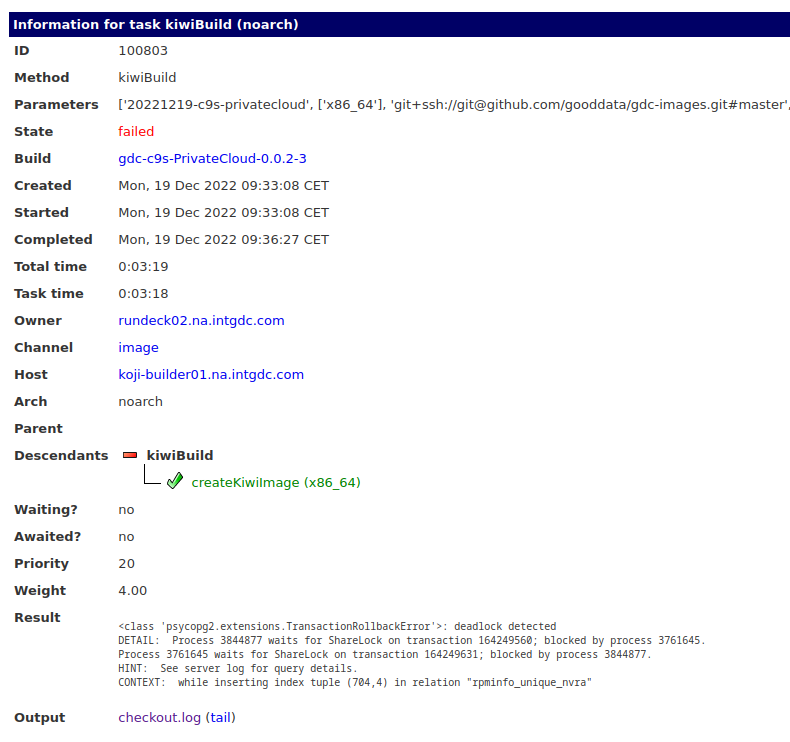Image resolution: width=790 pixels, height=742 pixels.
Task: Click Method value kiwiBuild
Action: tap(147, 78)
